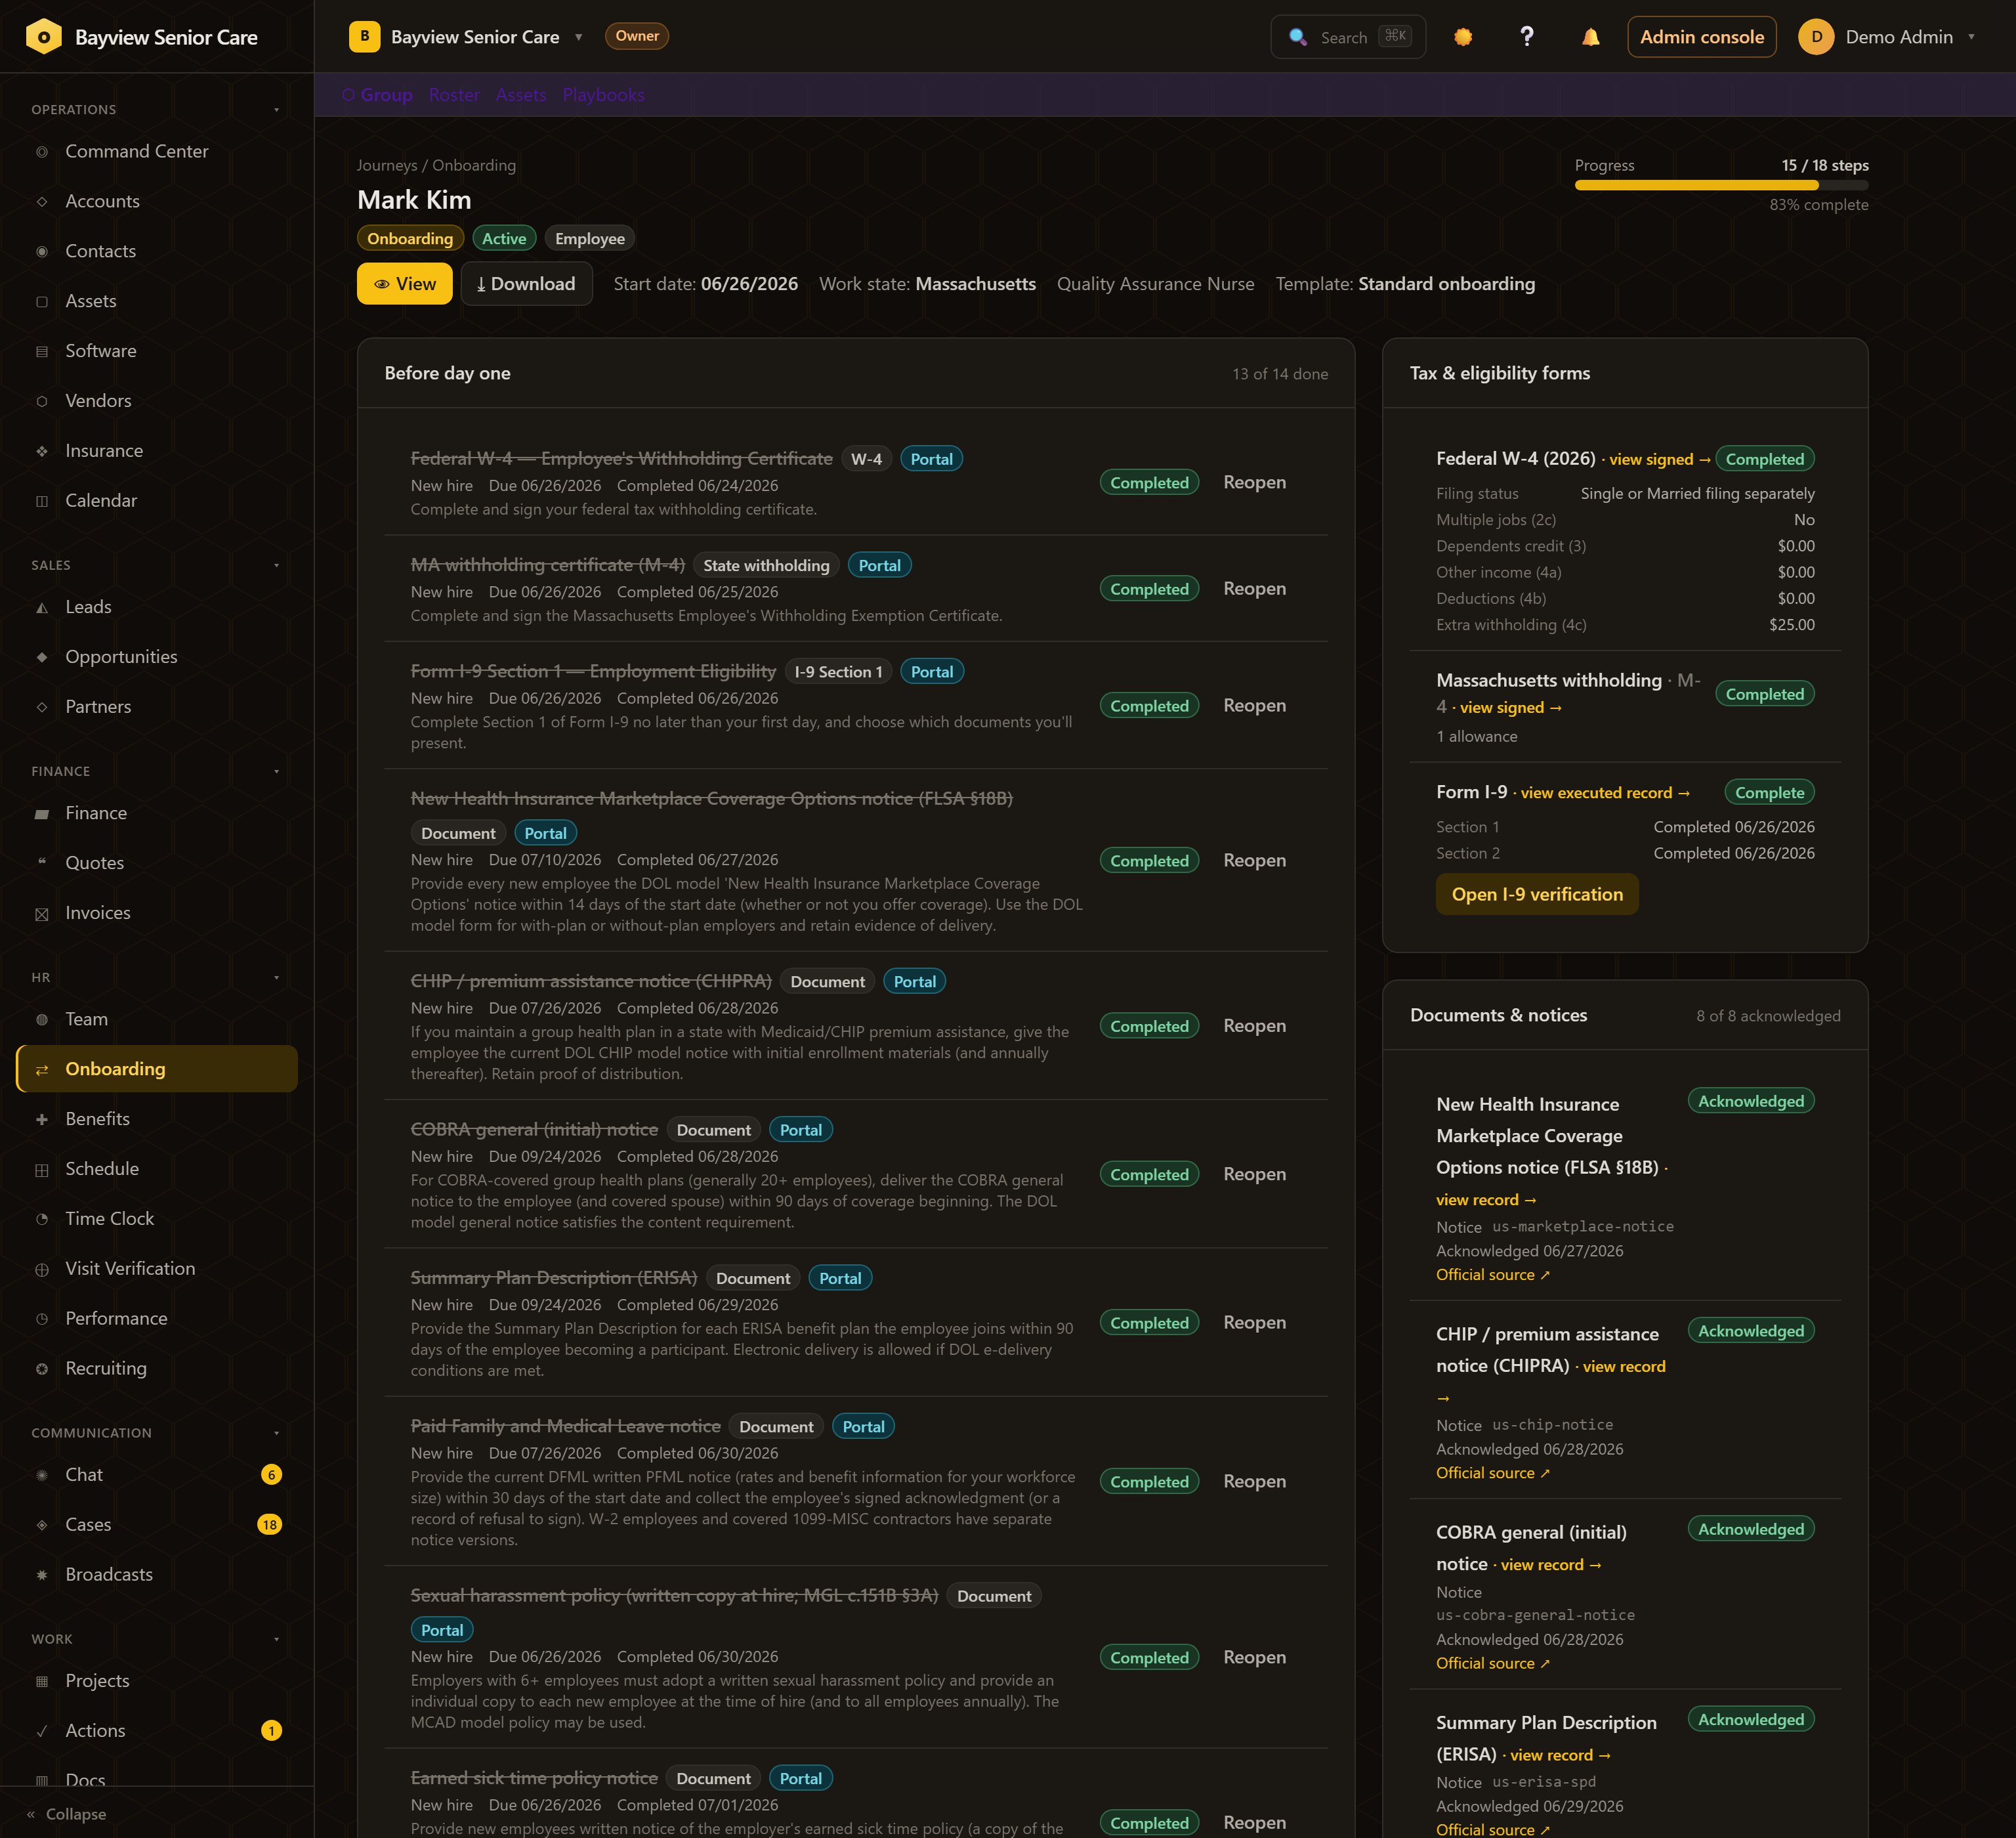
Task: Open Time Clock in the sidebar
Action: click(x=156, y=1219)
